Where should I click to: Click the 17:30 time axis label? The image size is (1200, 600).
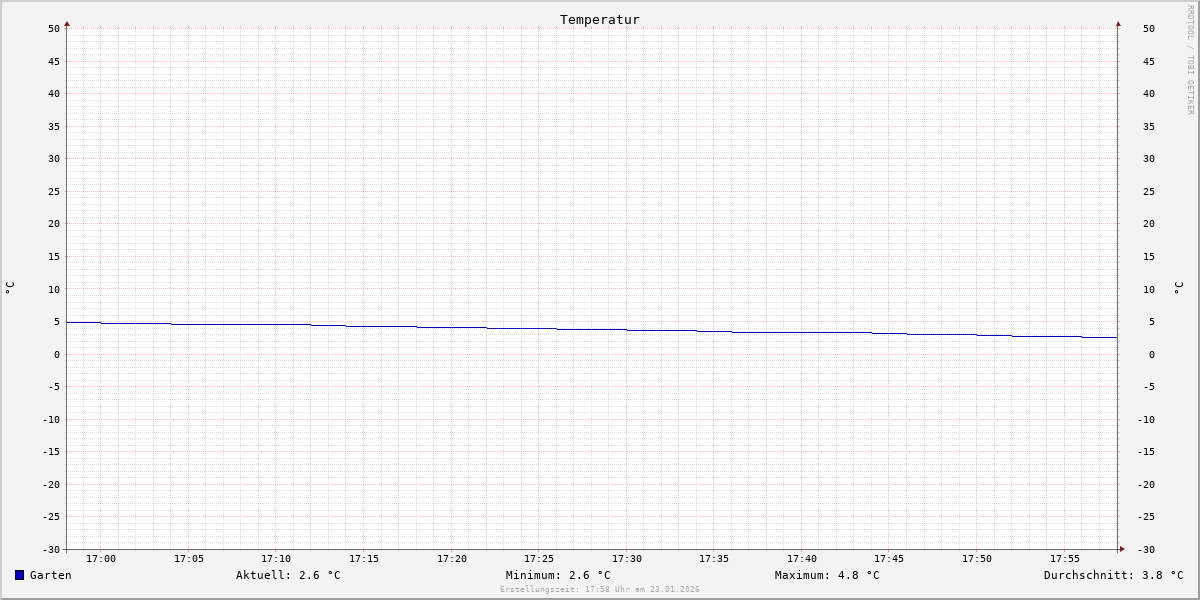pos(627,558)
